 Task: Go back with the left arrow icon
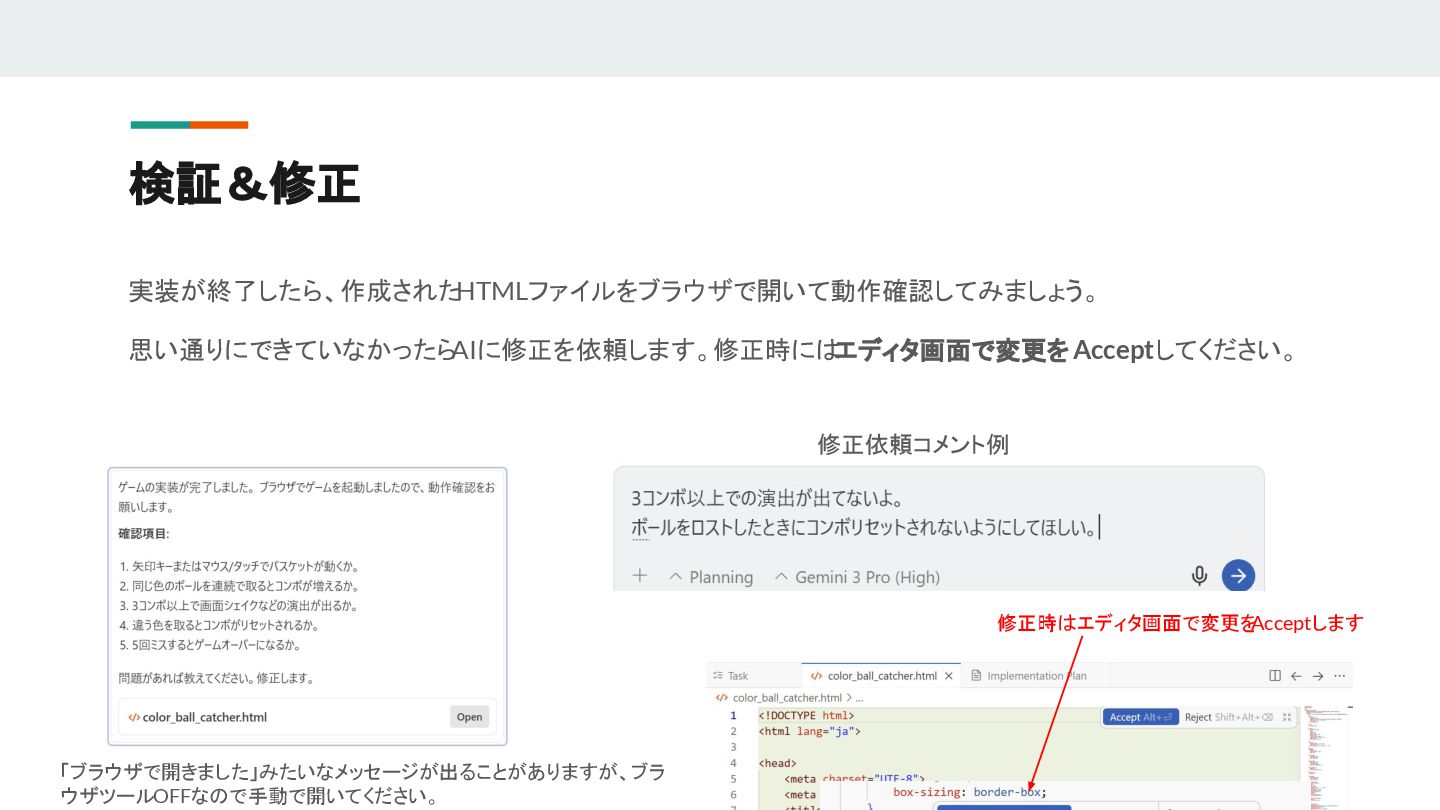click(1296, 676)
